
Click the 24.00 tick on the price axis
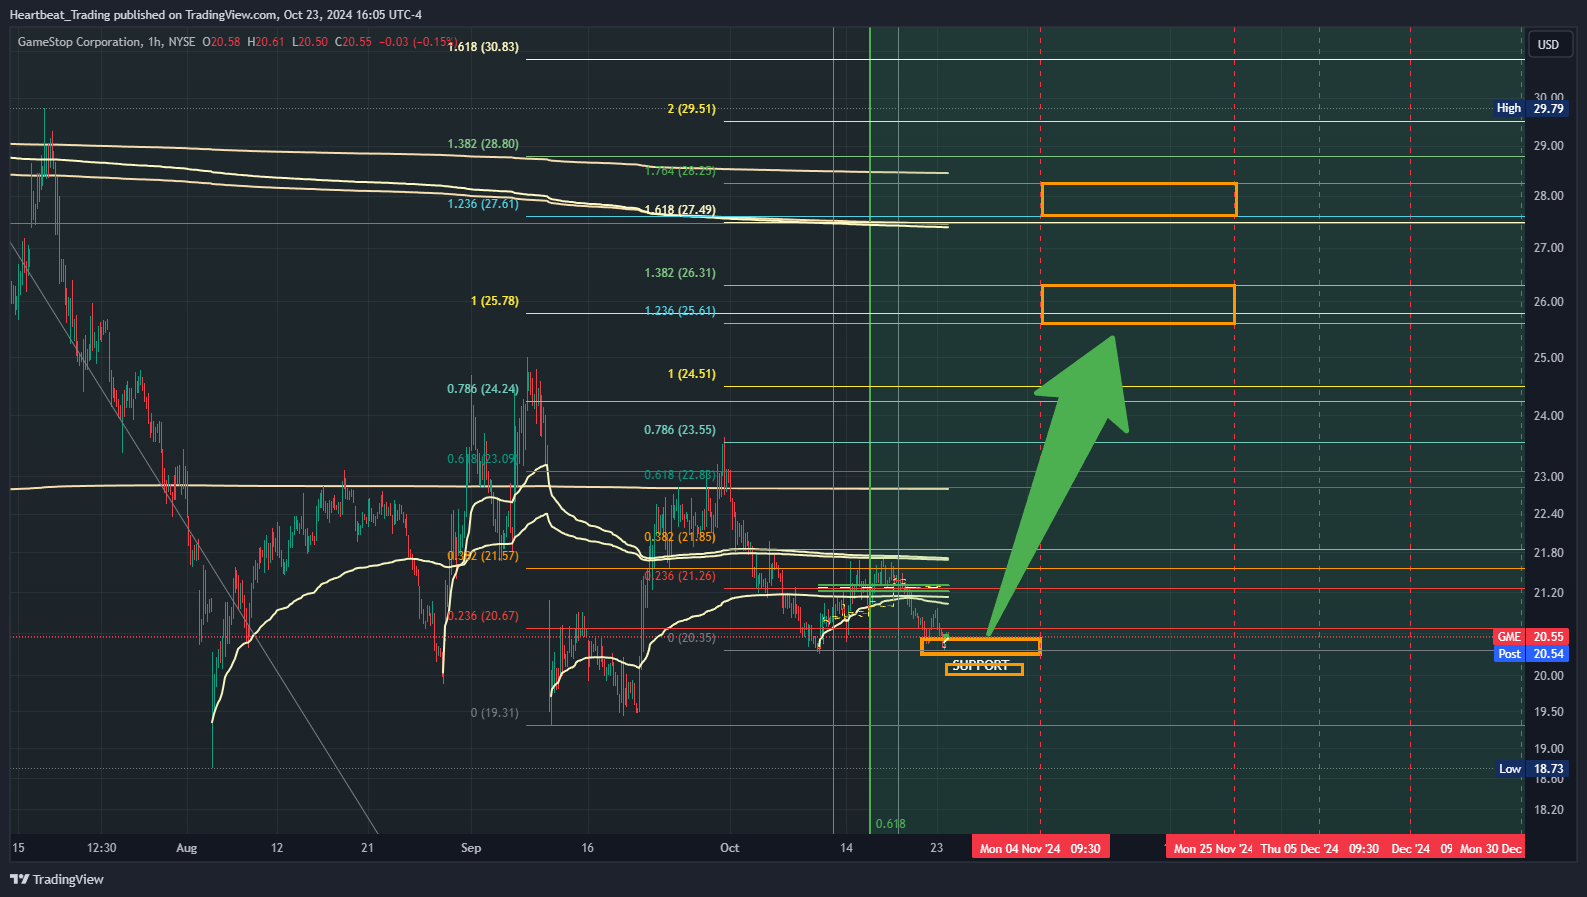(x=1549, y=416)
